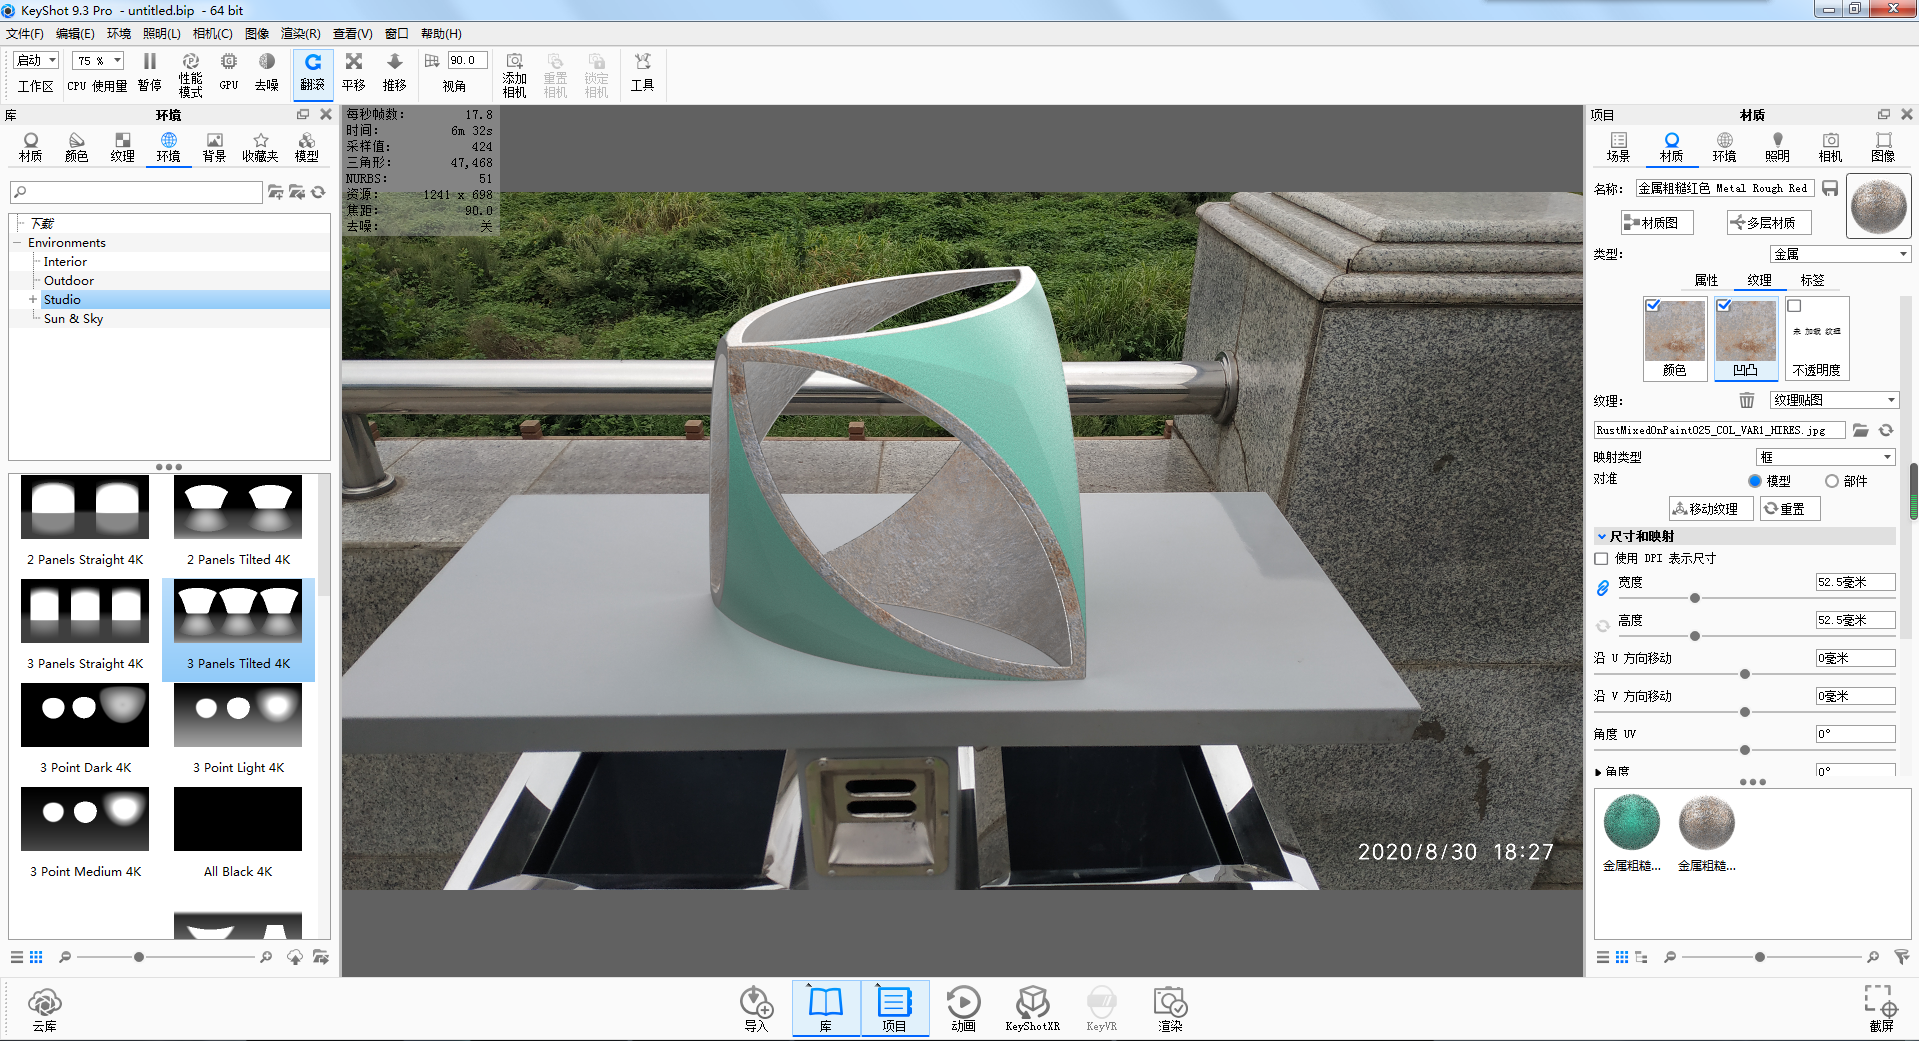The height and width of the screenshot is (1041, 1919).
Task: Enable the Opacity (不透明度) texture checkbox
Action: click(1795, 306)
